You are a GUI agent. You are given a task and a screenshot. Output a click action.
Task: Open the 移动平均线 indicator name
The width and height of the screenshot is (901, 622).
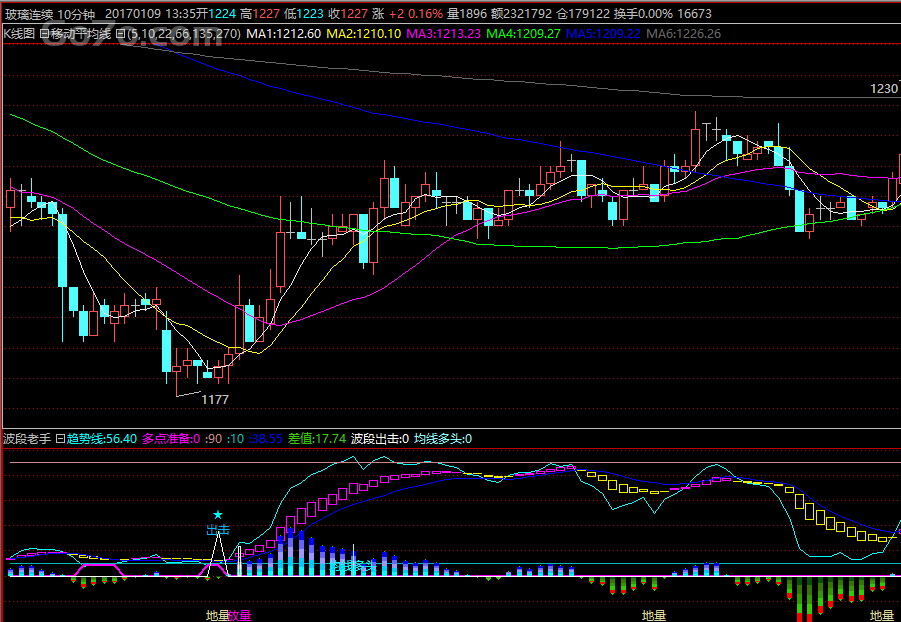(x=81, y=34)
